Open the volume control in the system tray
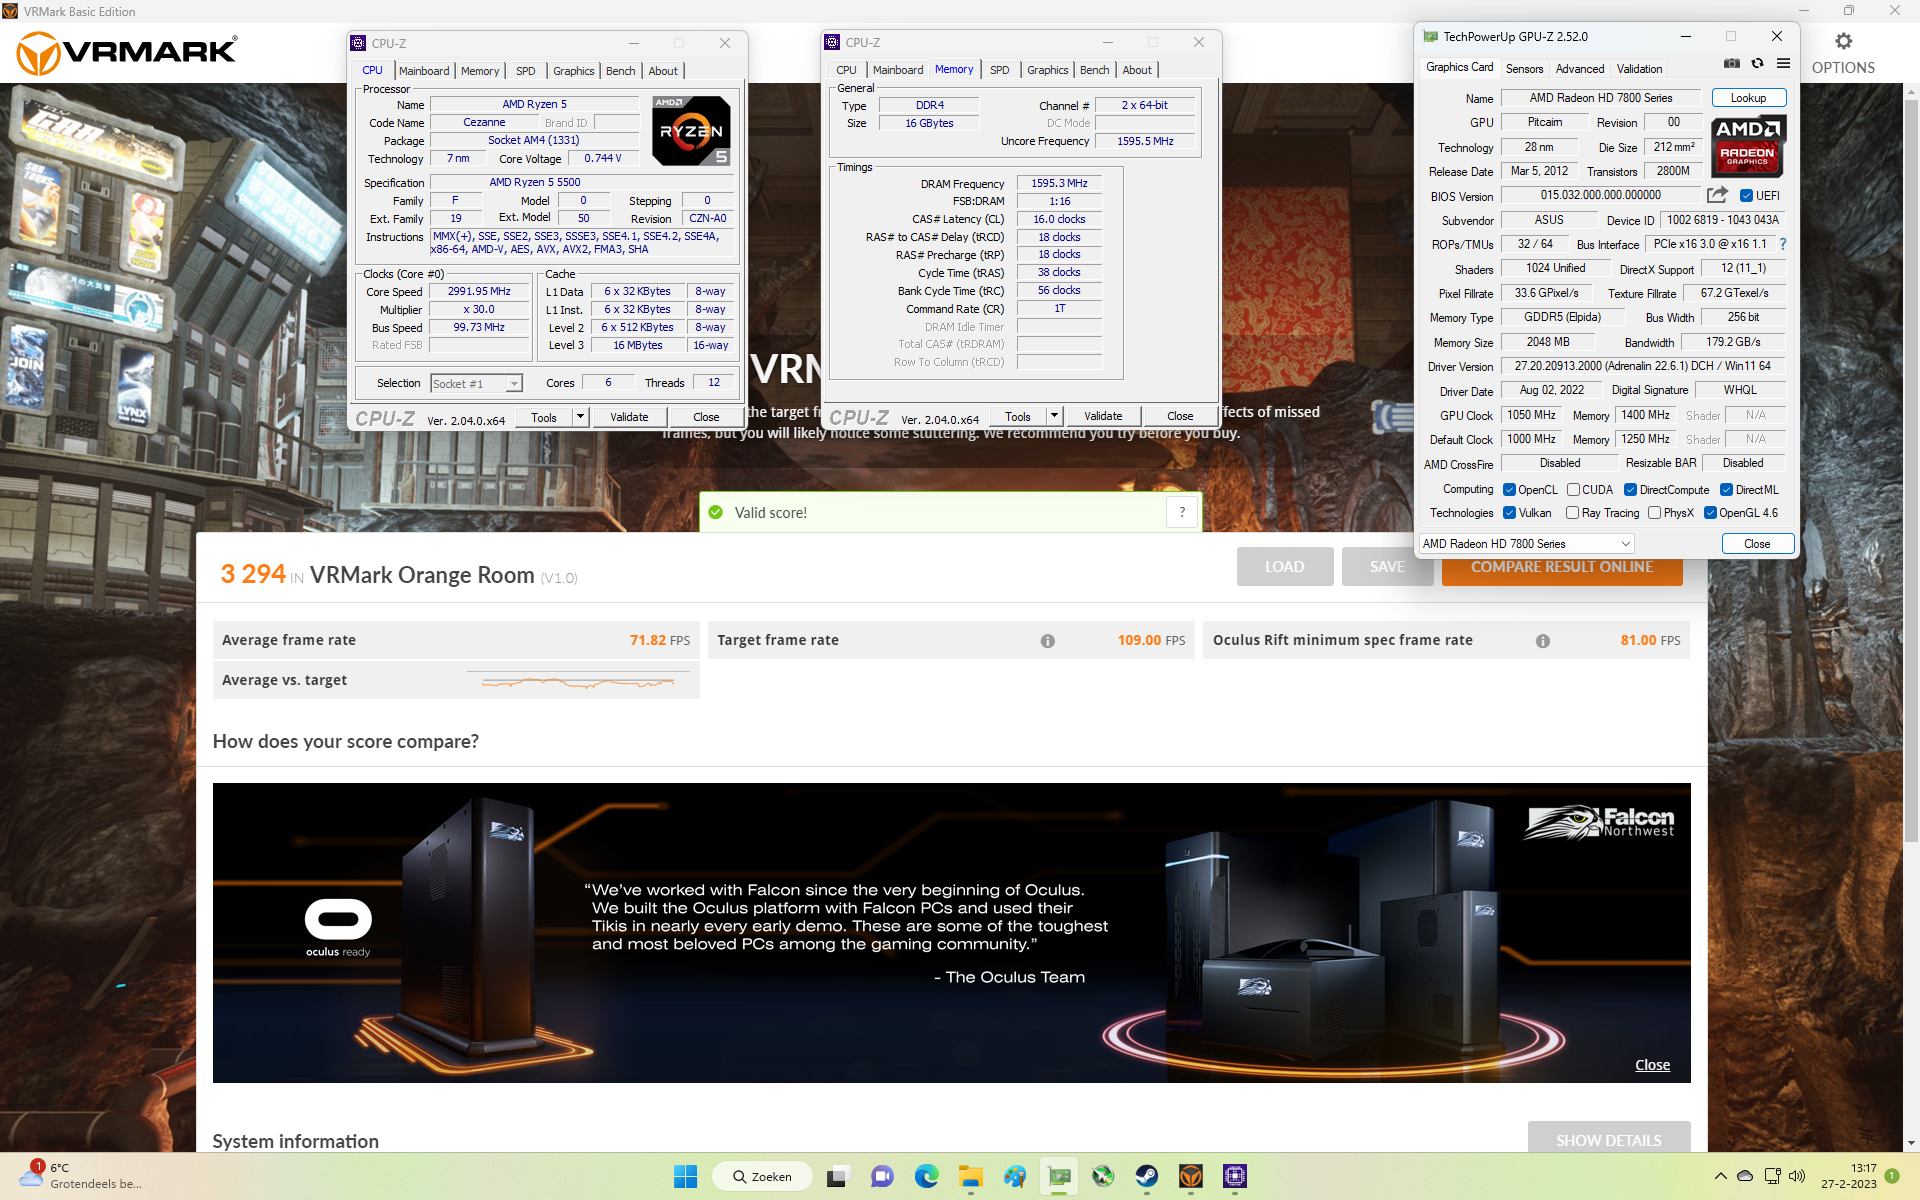This screenshot has height=1200, width=1920. (1796, 1176)
